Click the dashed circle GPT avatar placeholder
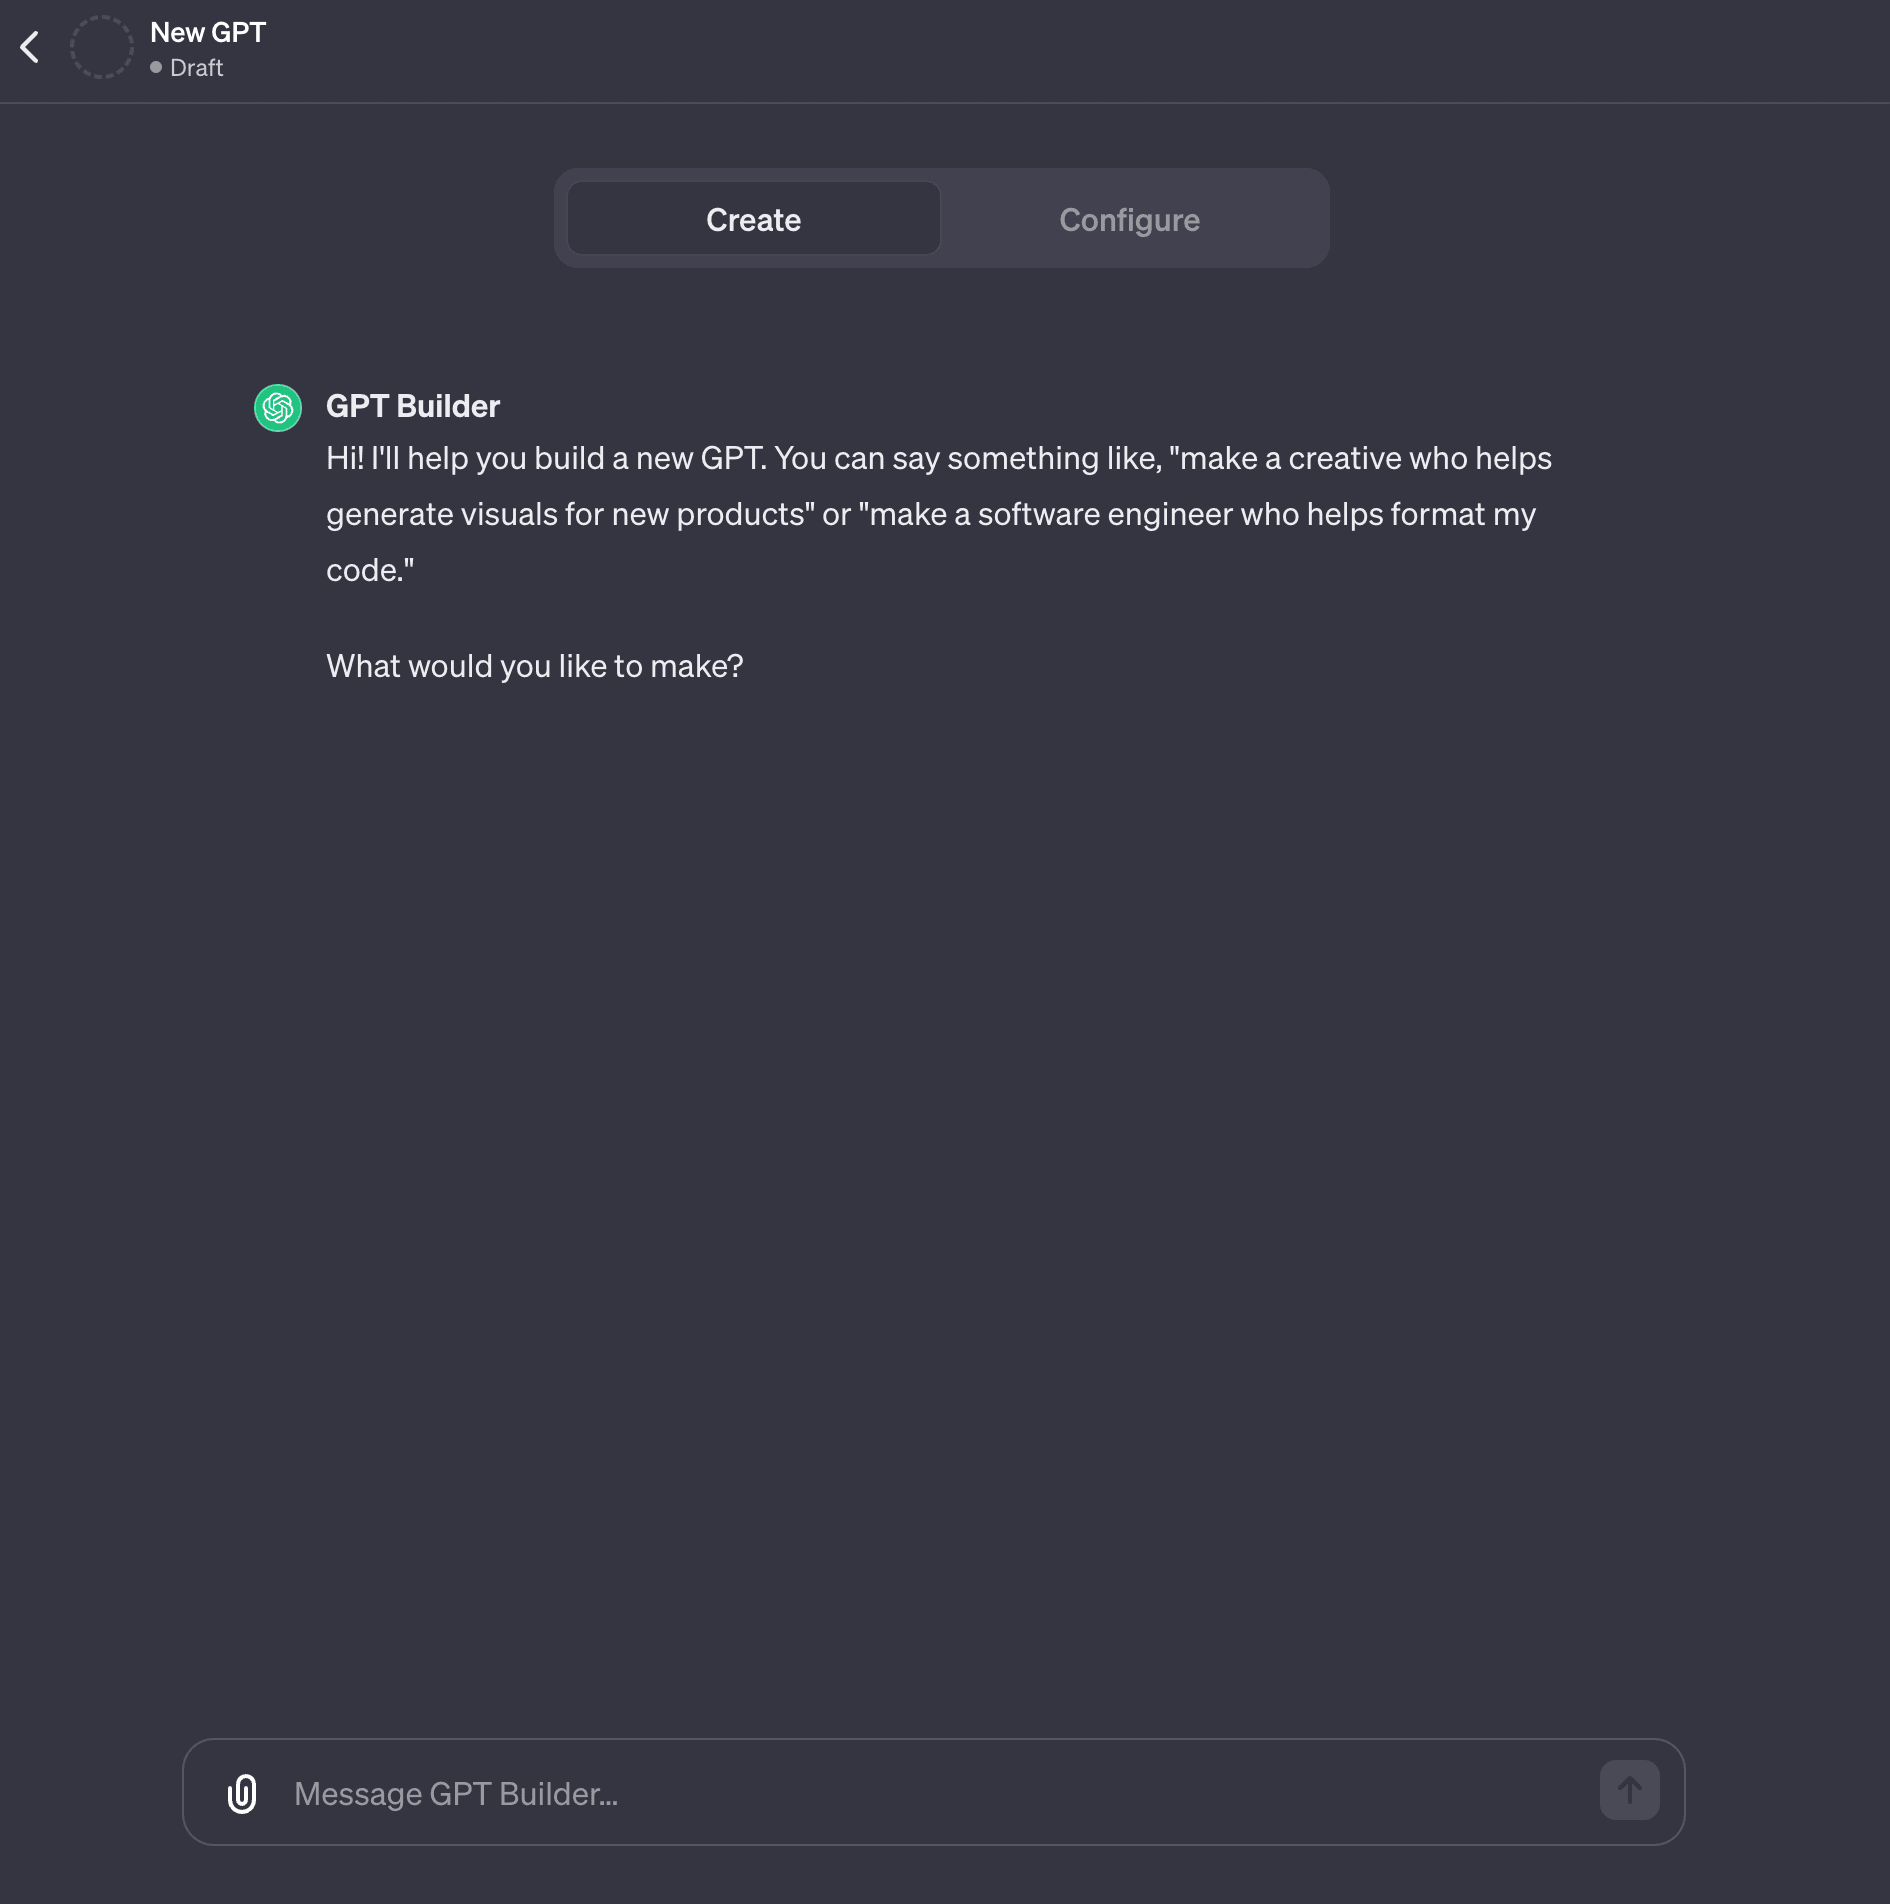Screen dimensions: 1890x1904 coord(101,47)
